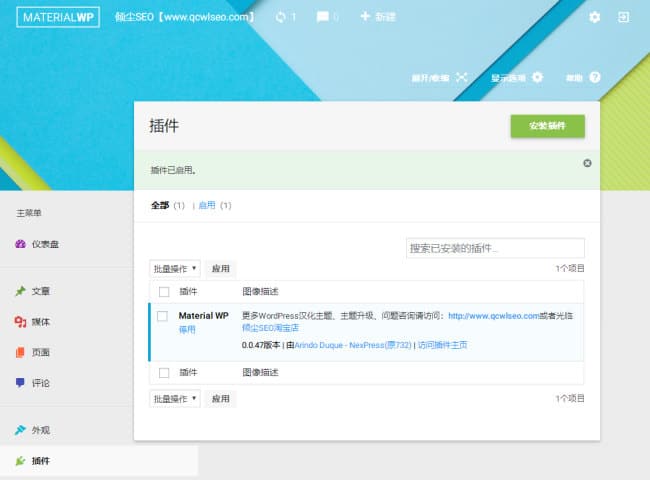
Task: Click the top Apply button
Action: point(221,269)
